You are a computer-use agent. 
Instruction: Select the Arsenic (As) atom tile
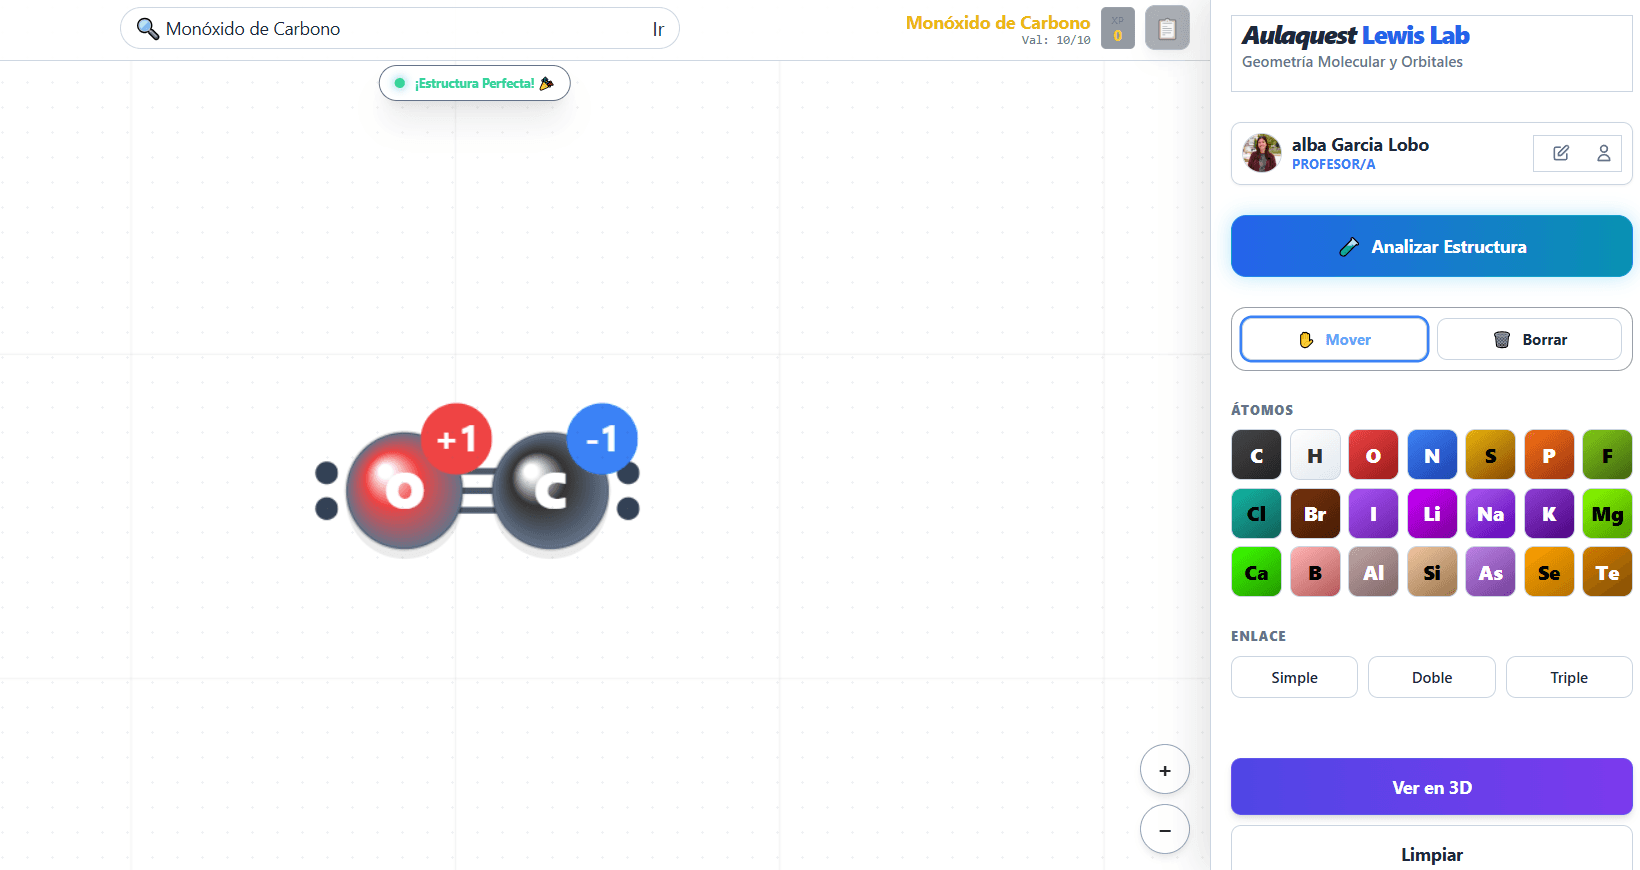point(1491,572)
